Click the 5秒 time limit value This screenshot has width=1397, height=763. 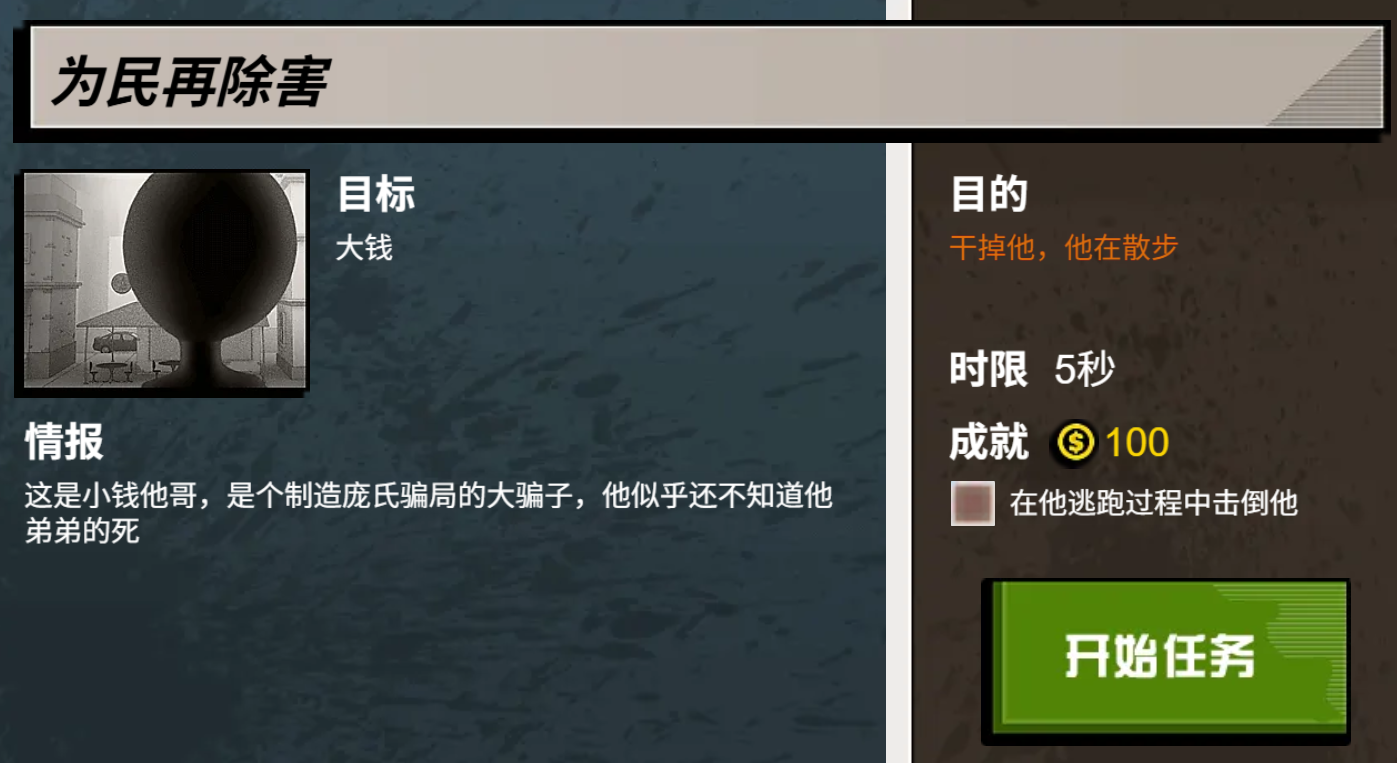(x=1084, y=371)
